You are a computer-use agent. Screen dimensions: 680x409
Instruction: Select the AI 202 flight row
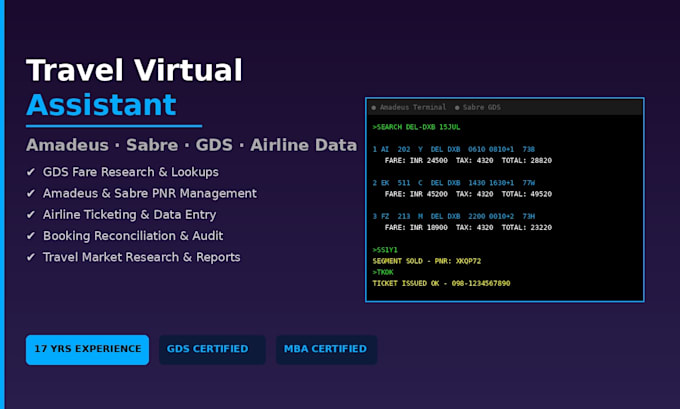point(454,149)
